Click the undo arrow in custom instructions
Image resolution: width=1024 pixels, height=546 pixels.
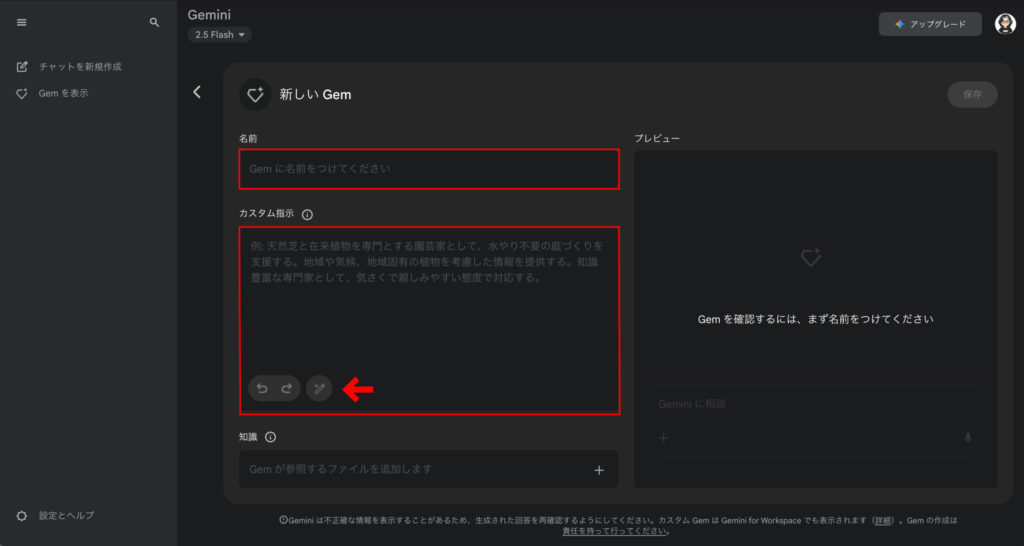tap(262, 389)
